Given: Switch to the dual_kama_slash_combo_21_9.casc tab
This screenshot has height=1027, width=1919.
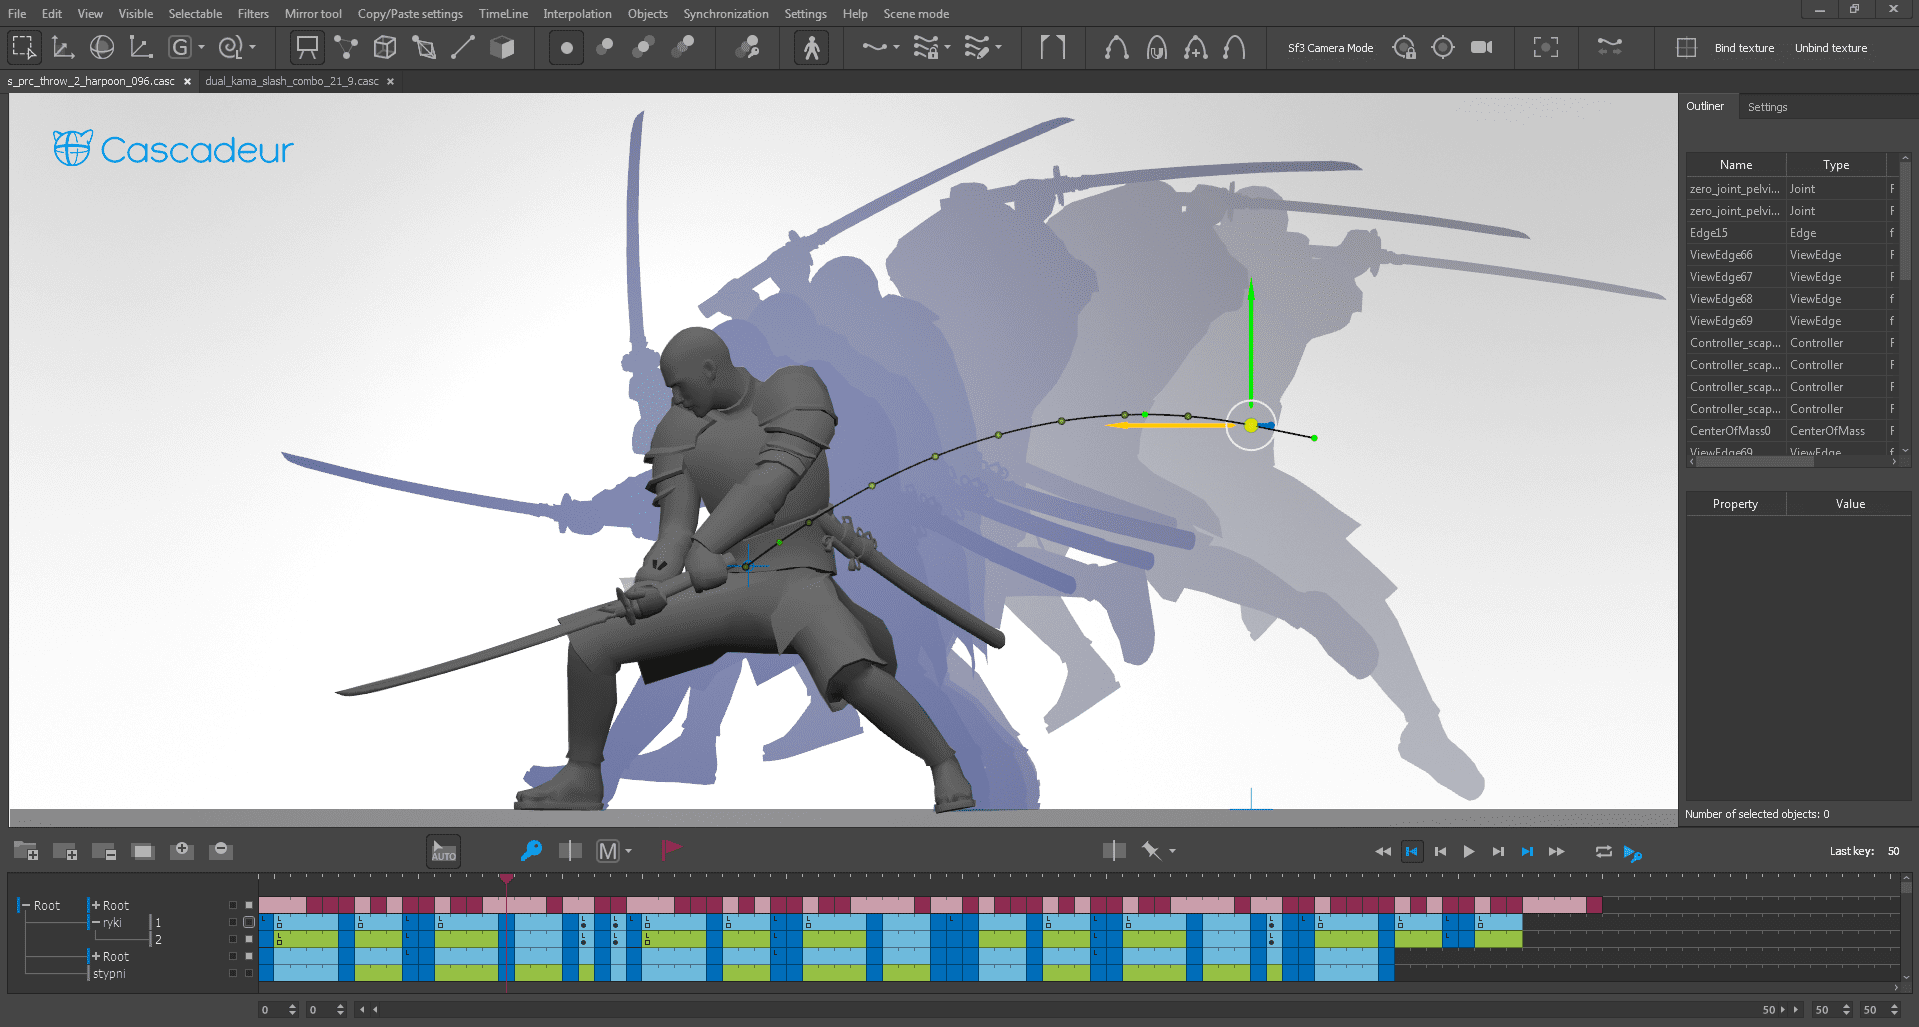Looking at the screenshot, I should coord(294,81).
